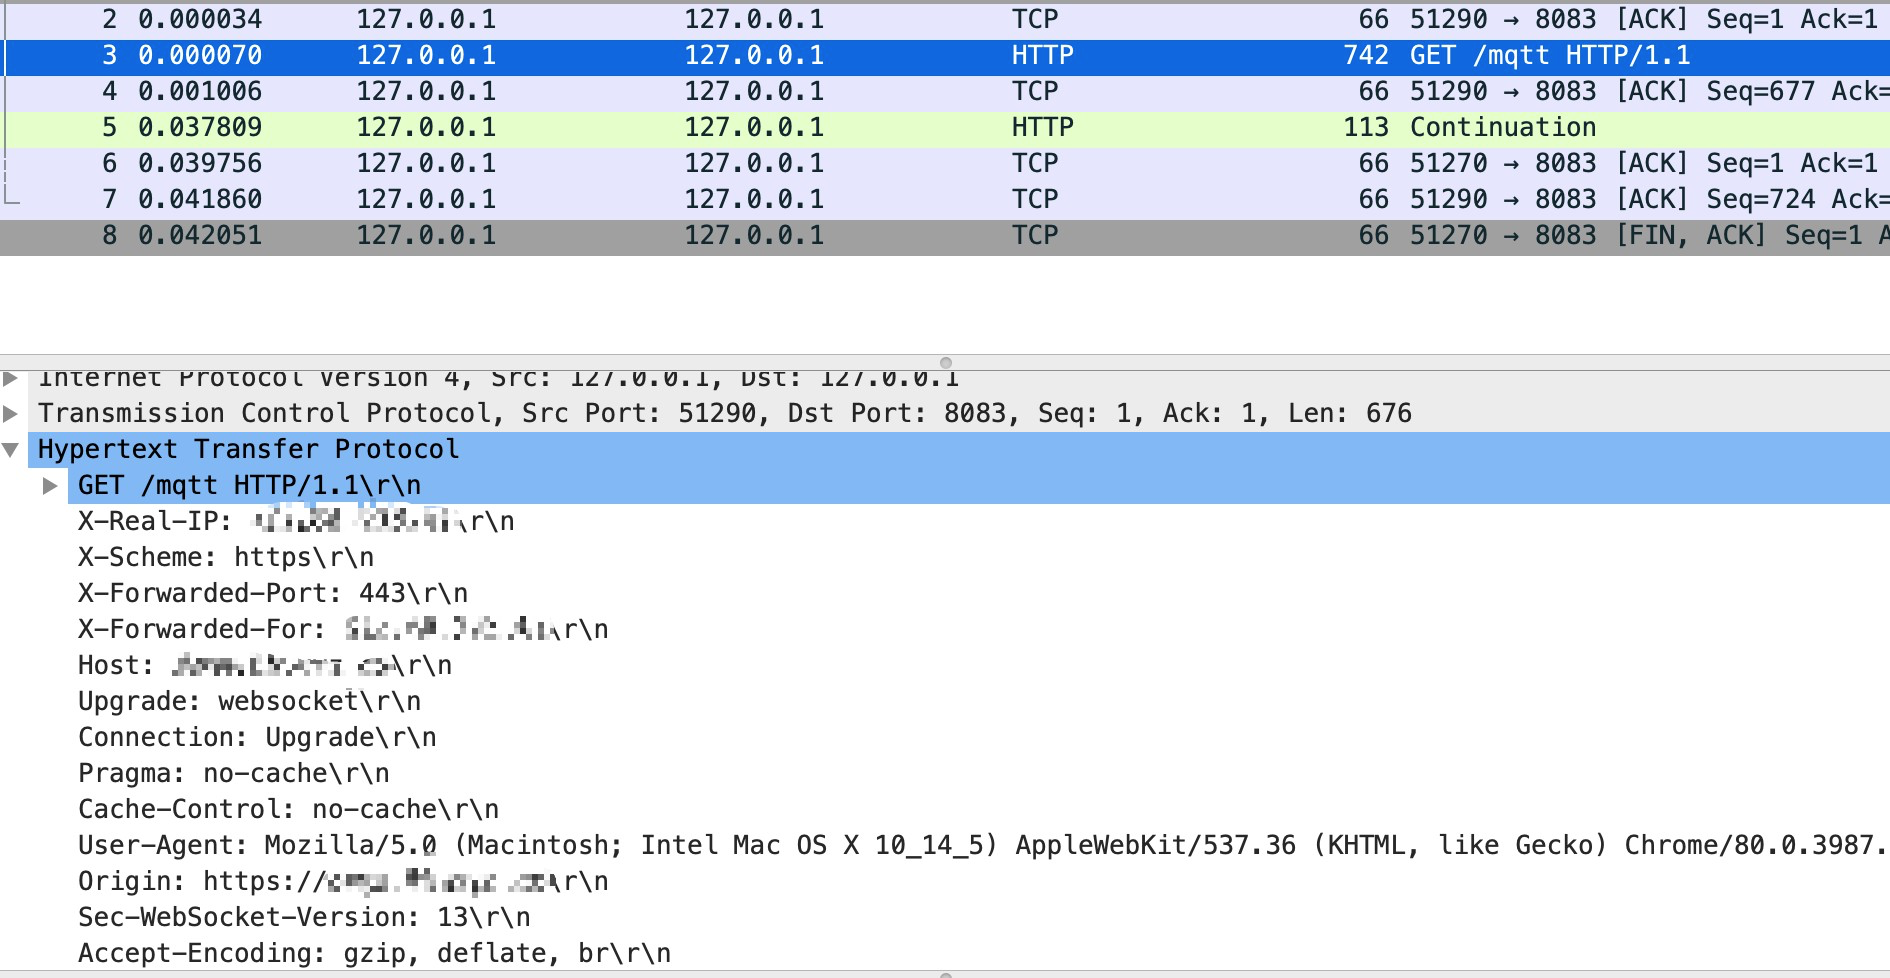Select packet 8 FIN, ACK row
This screenshot has width=1890, height=978.
click(x=945, y=236)
